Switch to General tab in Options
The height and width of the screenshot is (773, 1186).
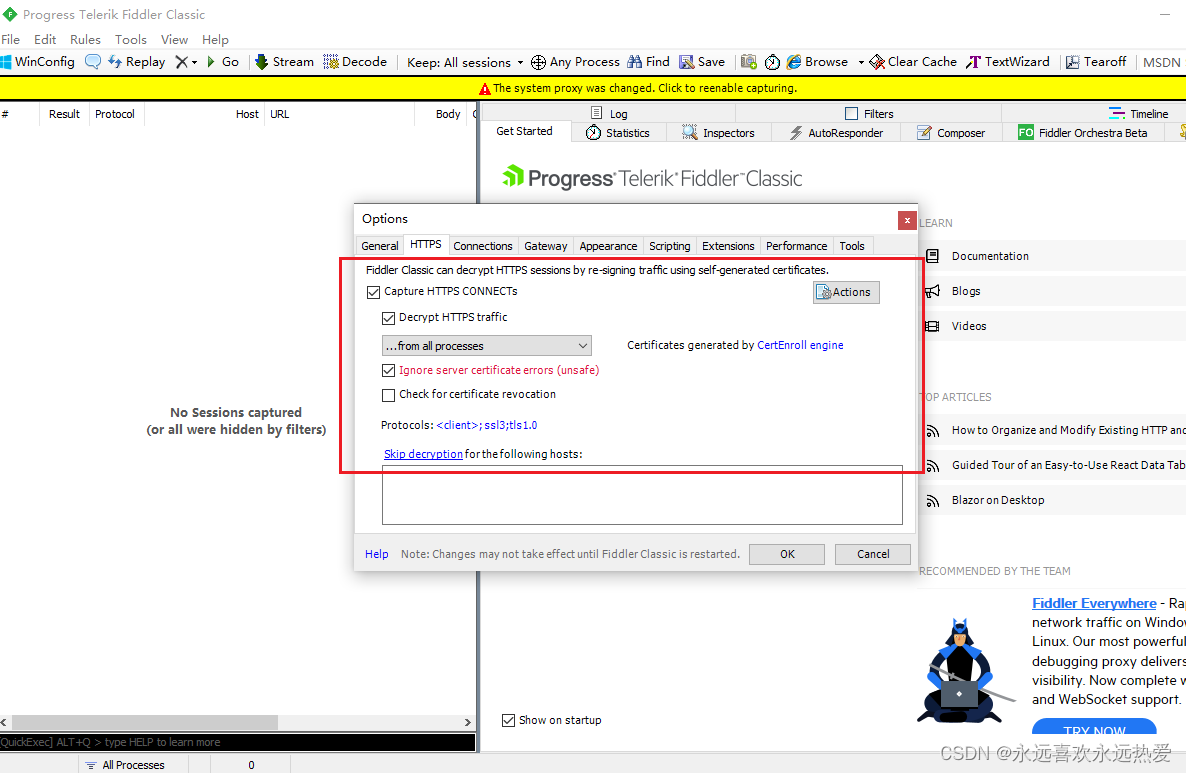(380, 246)
